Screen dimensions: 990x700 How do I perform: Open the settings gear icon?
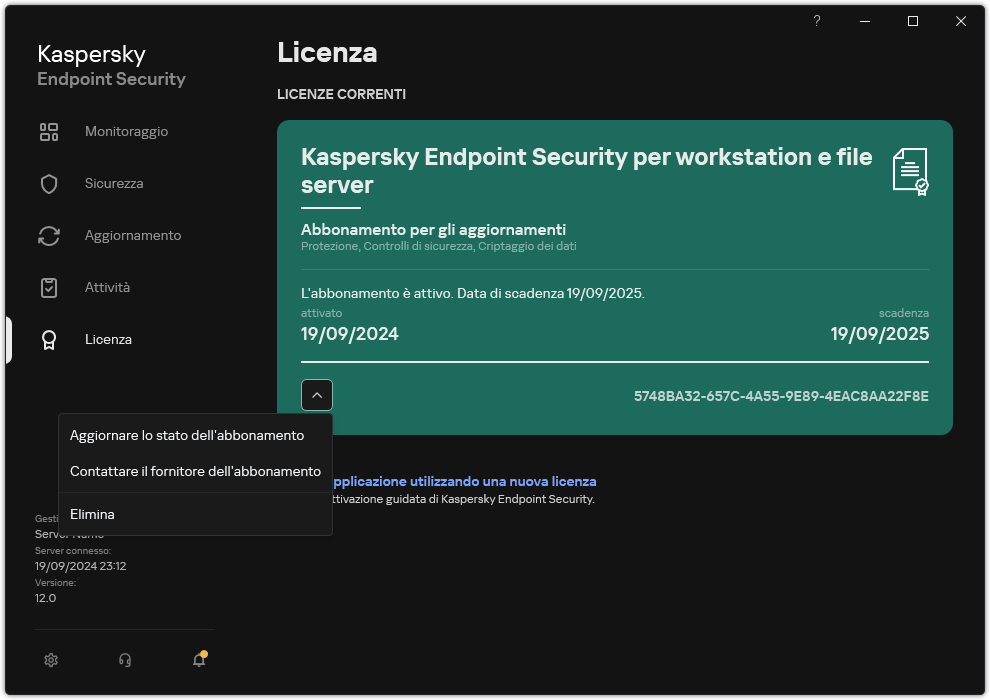tap(50, 660)
